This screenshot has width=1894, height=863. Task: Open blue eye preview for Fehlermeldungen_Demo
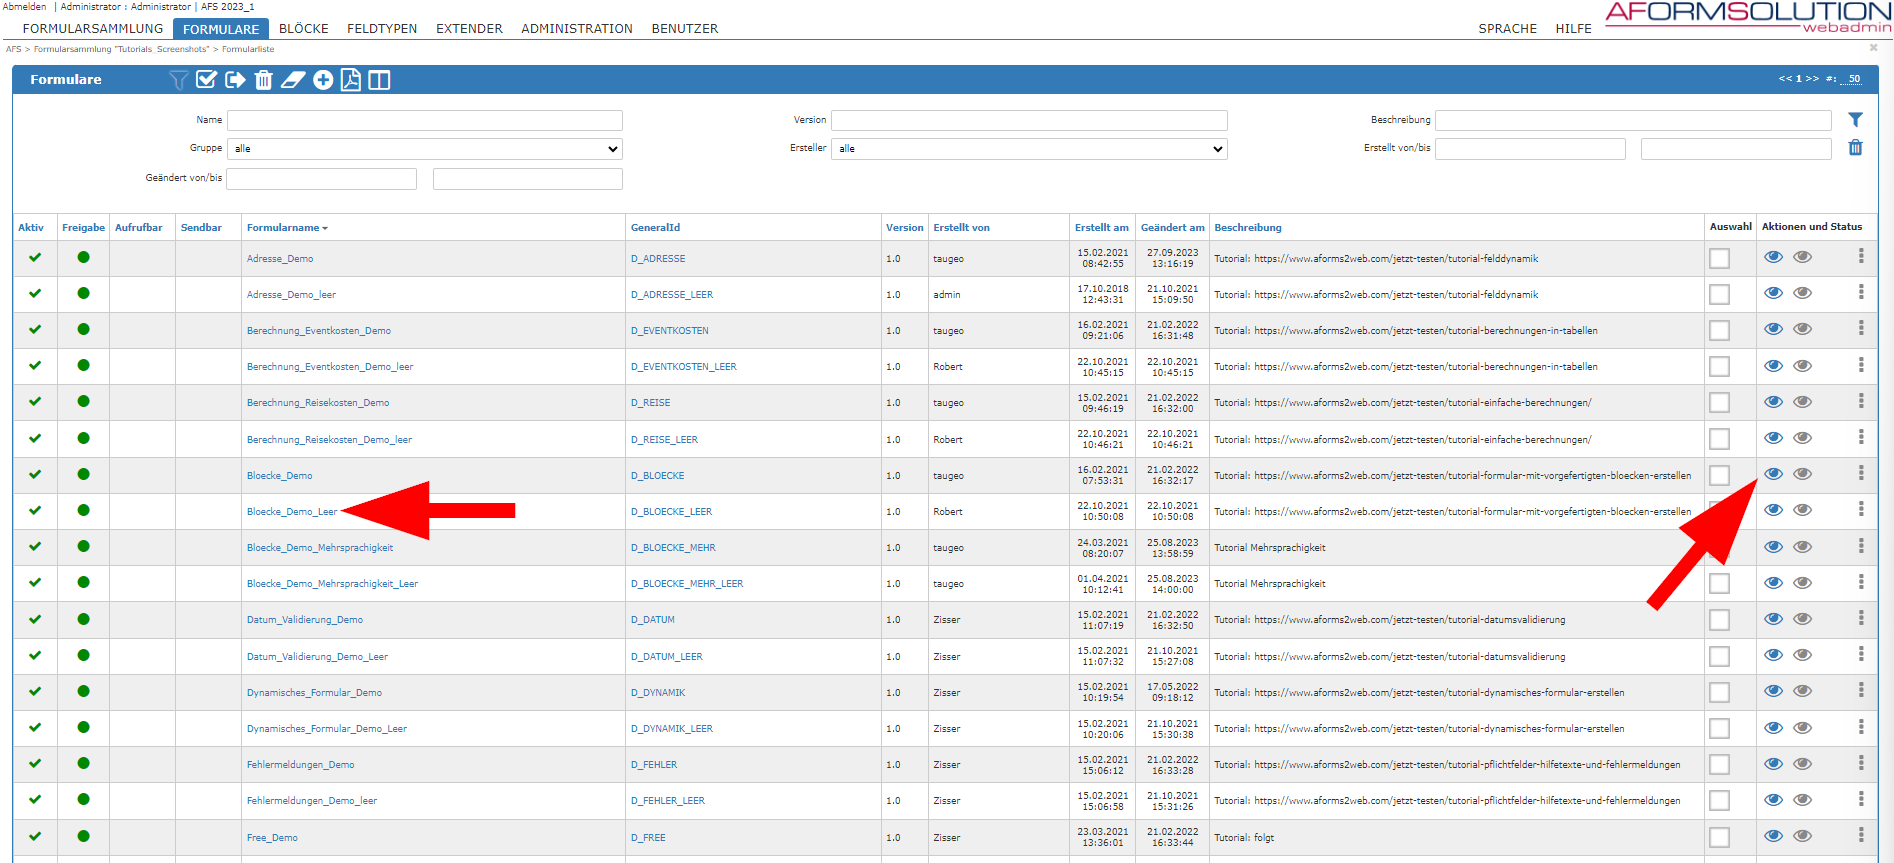pos(1773,764)
